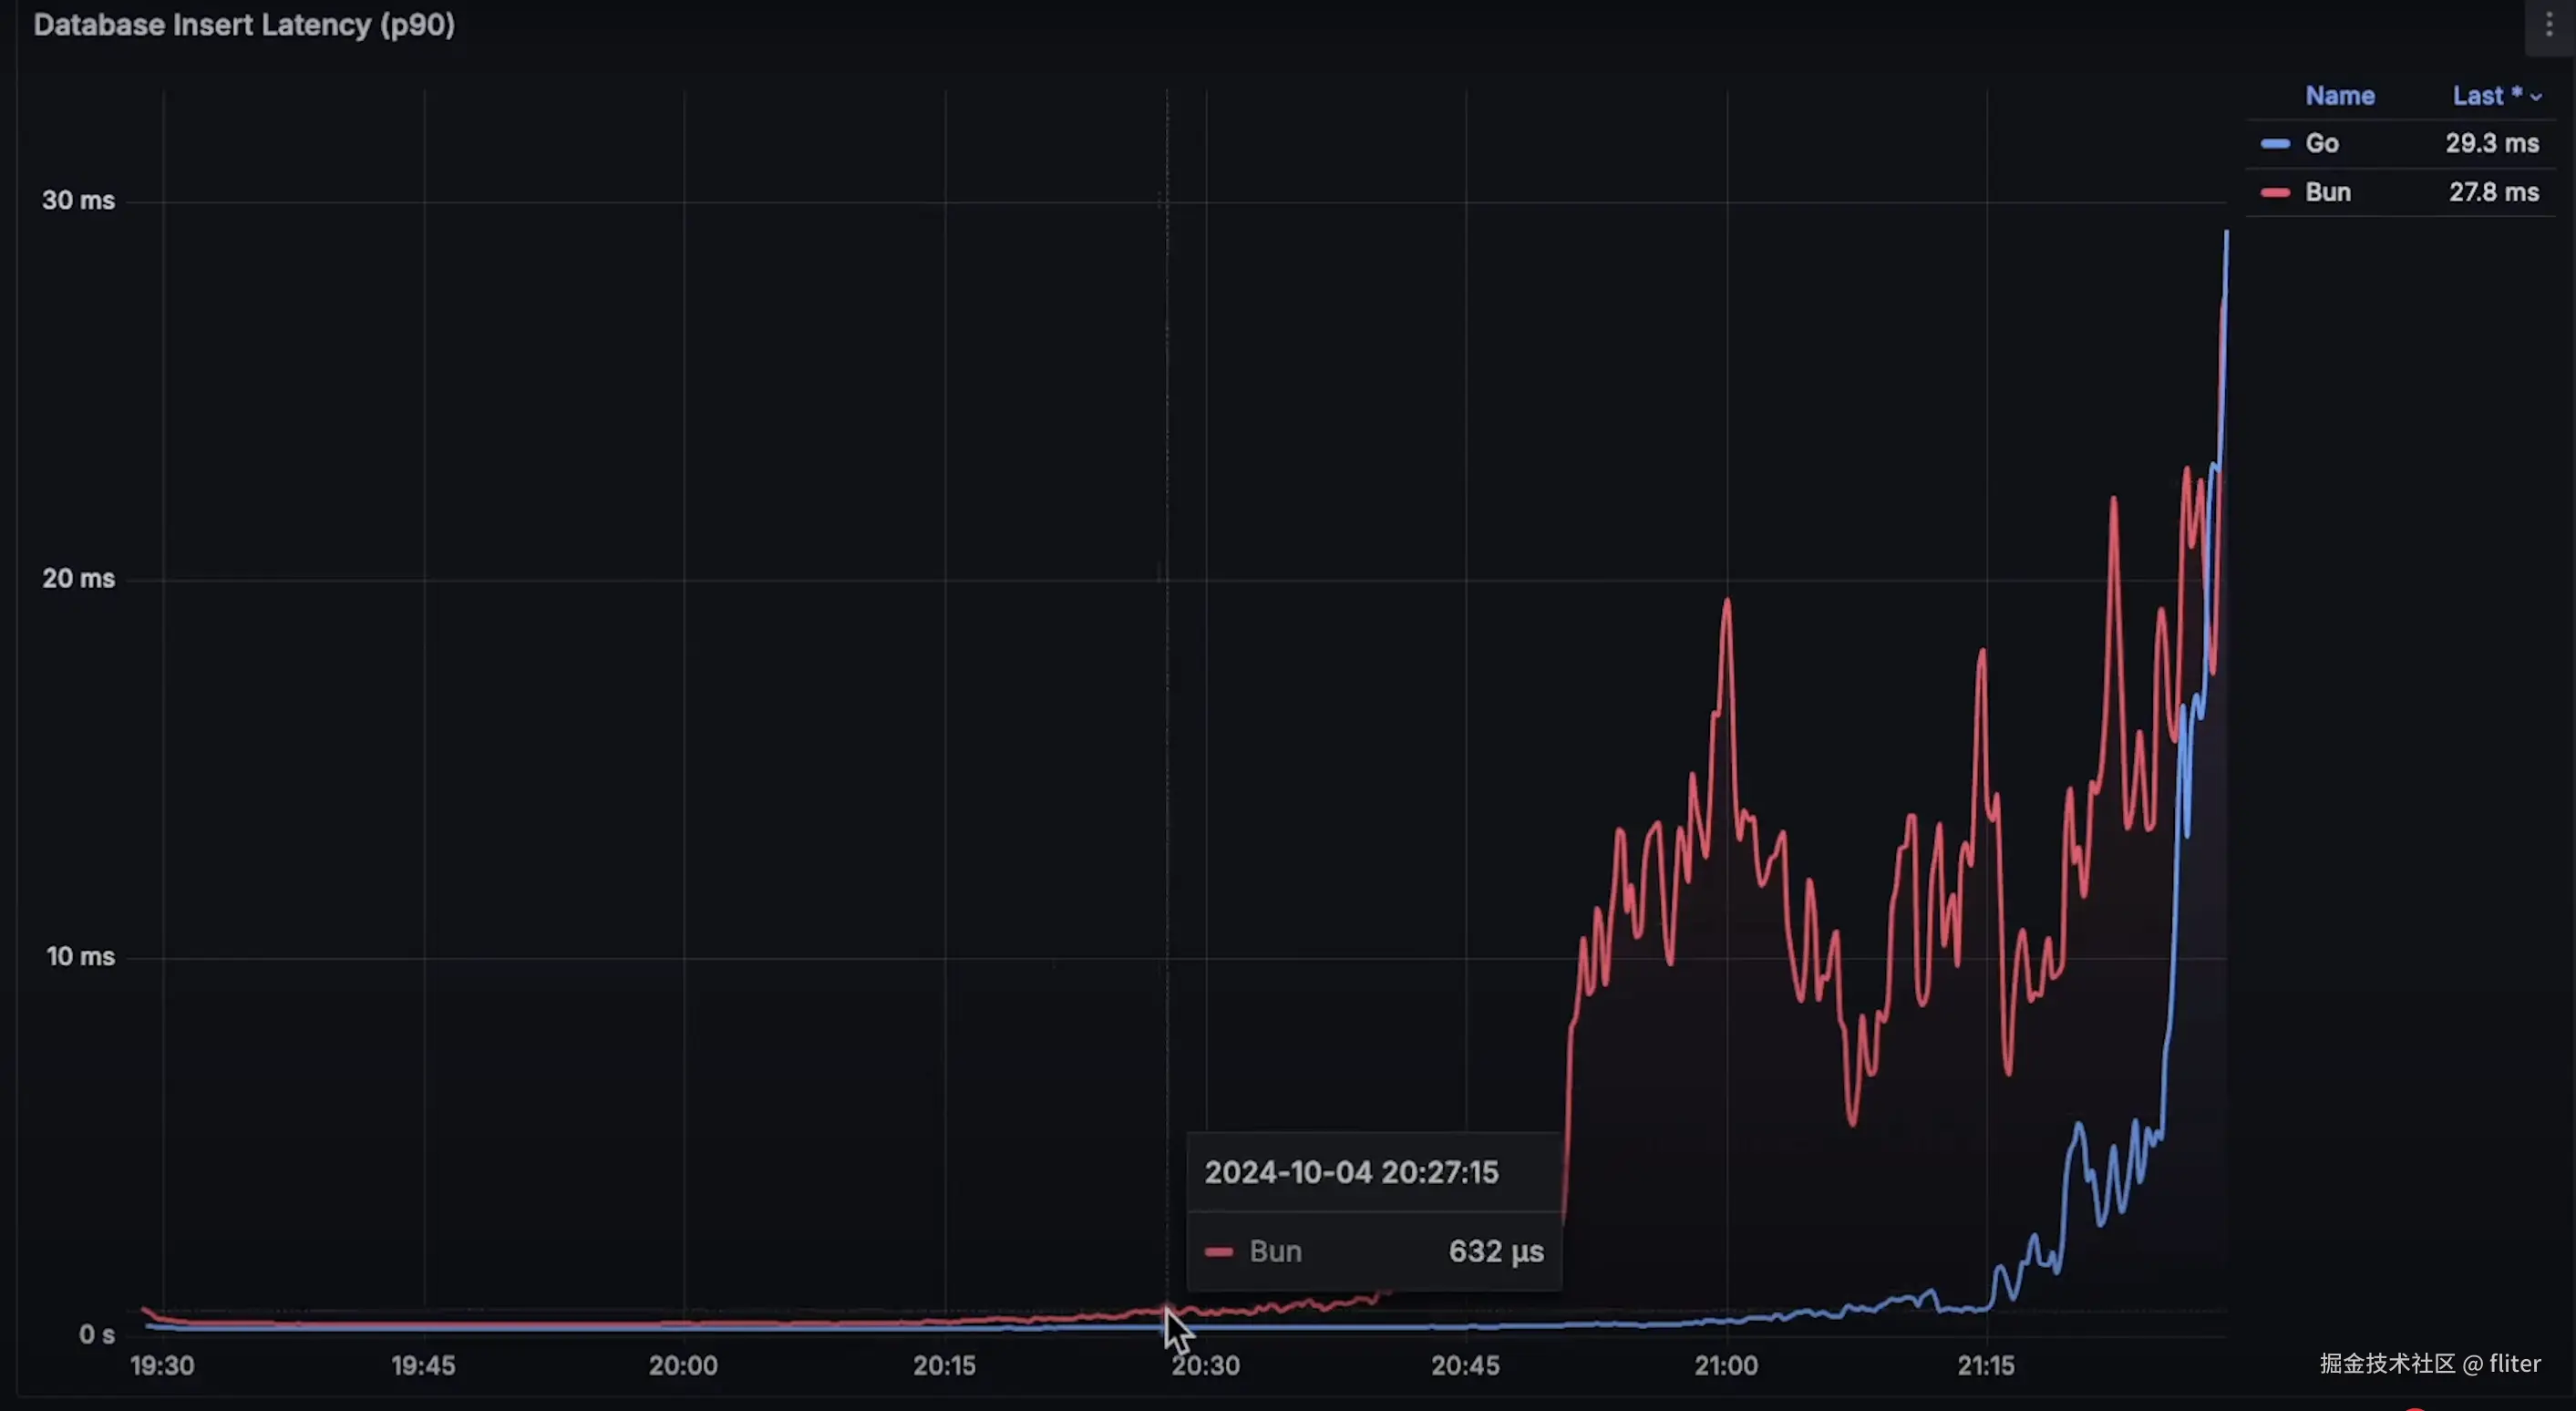
Task: Click the 10 ms y-axis label
Action: click(x=80, y=957)
